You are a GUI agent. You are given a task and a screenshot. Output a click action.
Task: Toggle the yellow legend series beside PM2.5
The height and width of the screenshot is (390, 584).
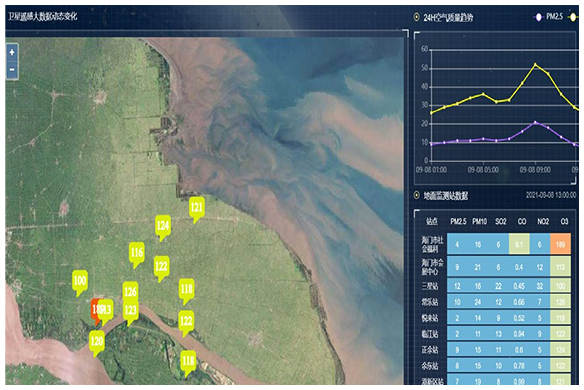click(574, 17)
